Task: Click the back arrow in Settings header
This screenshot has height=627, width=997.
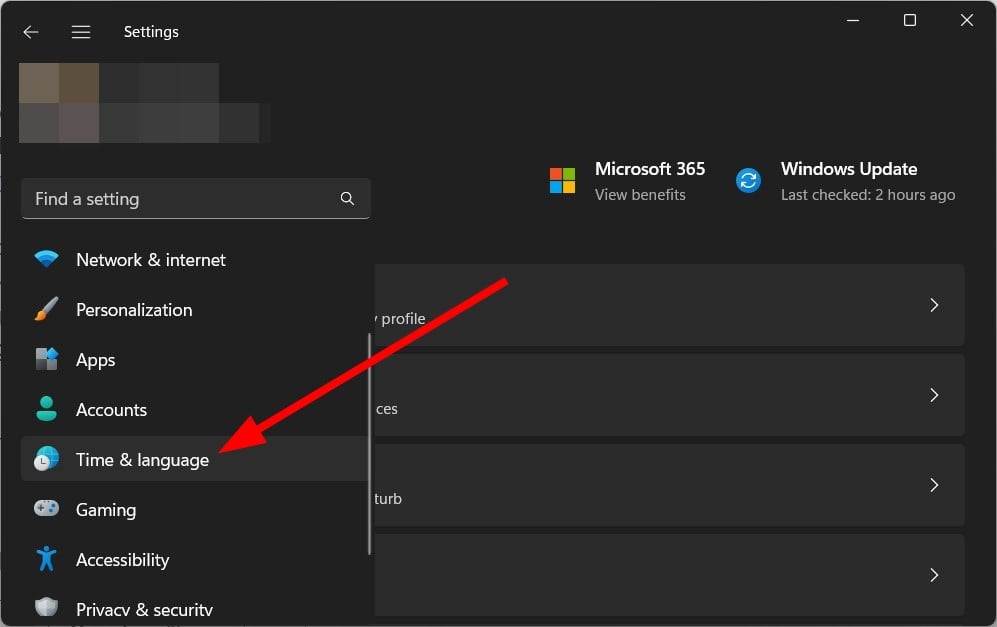Action: click(x=31, y=32)
